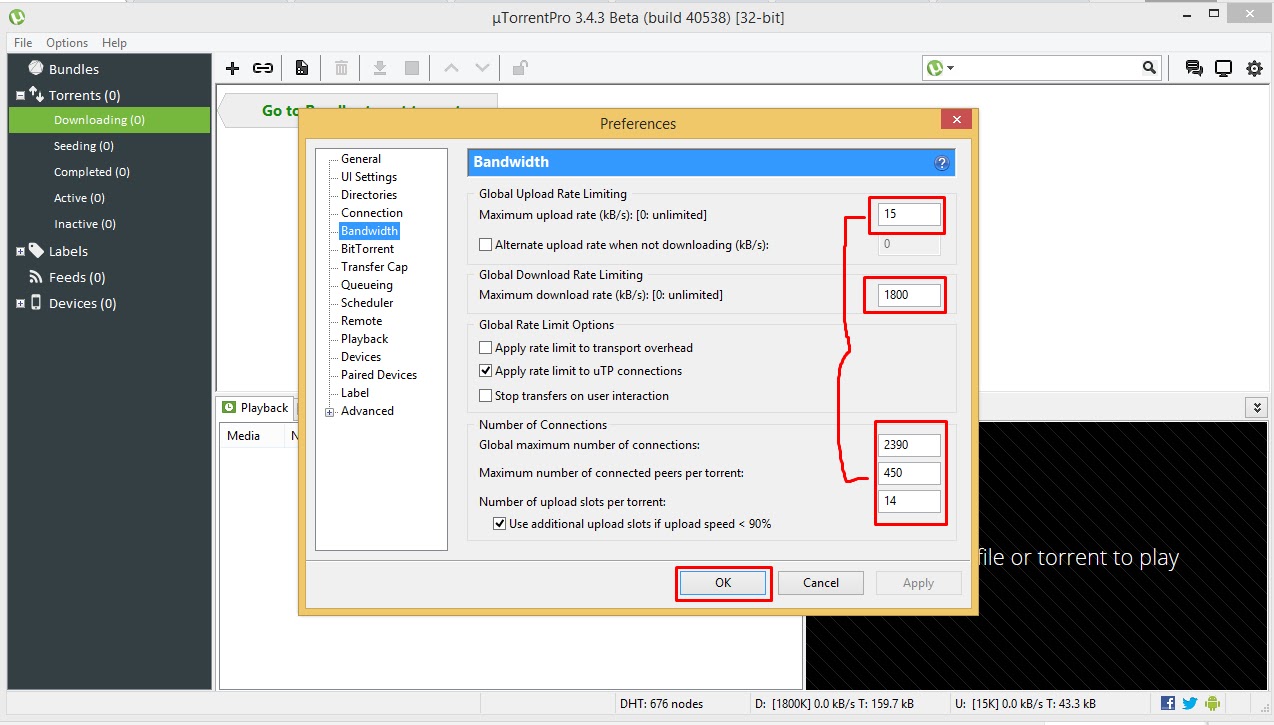
Task: Click the Twitter icon in status bar
Action: (1190, 703)
